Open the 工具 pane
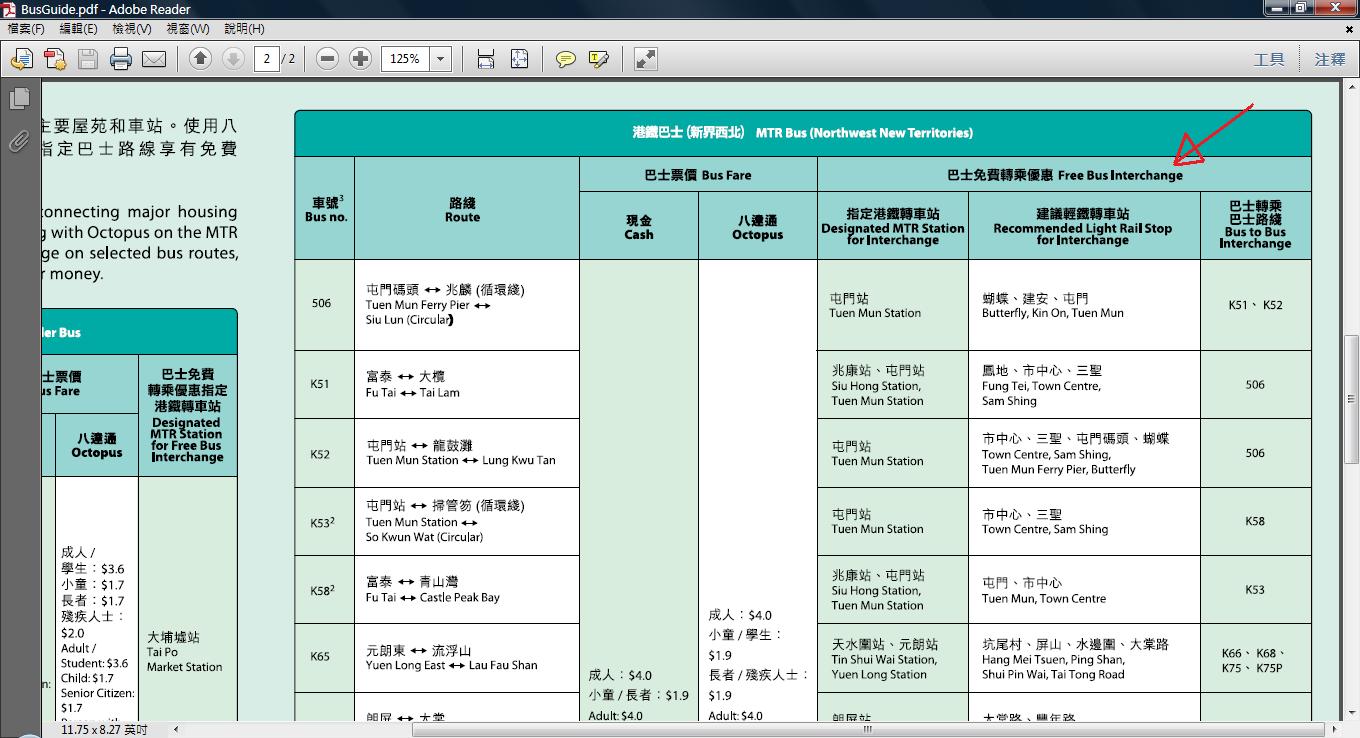The image size is (1360, 738). 1269,59
